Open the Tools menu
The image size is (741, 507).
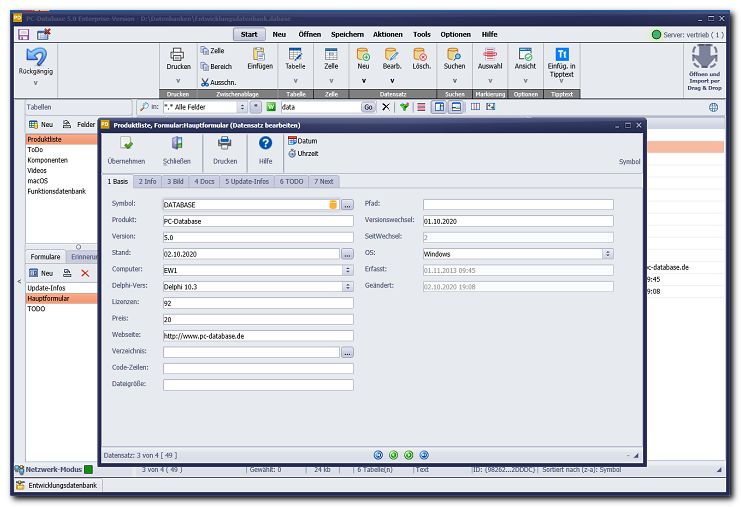click(x=422, y=34)
